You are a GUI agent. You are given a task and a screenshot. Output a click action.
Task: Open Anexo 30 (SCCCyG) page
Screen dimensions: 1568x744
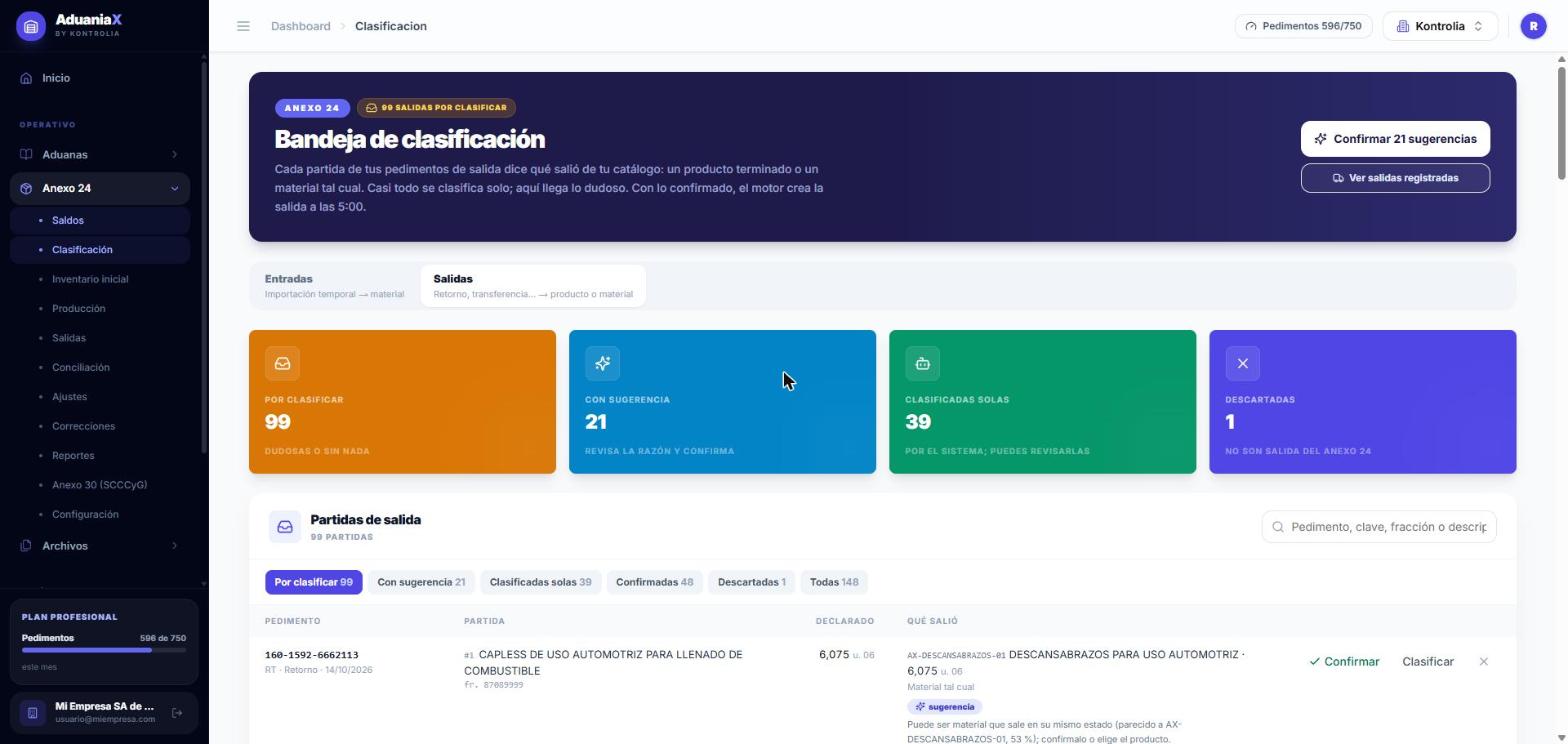pyautogui.click(x=100, y=485)
